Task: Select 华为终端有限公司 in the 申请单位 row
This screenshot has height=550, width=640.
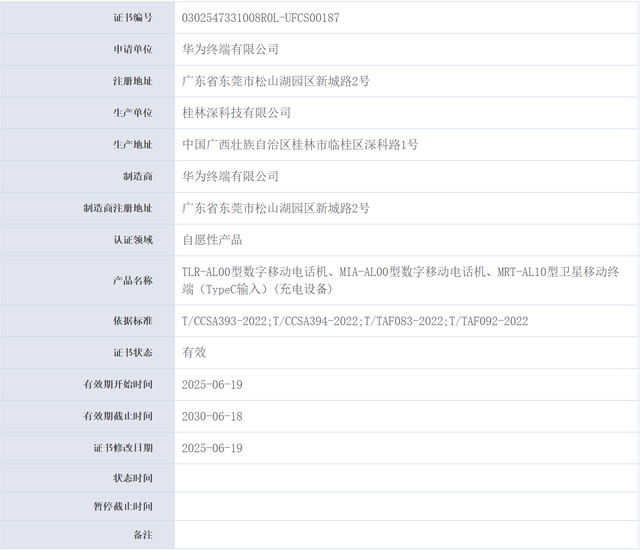Action: tap(230, 49)
